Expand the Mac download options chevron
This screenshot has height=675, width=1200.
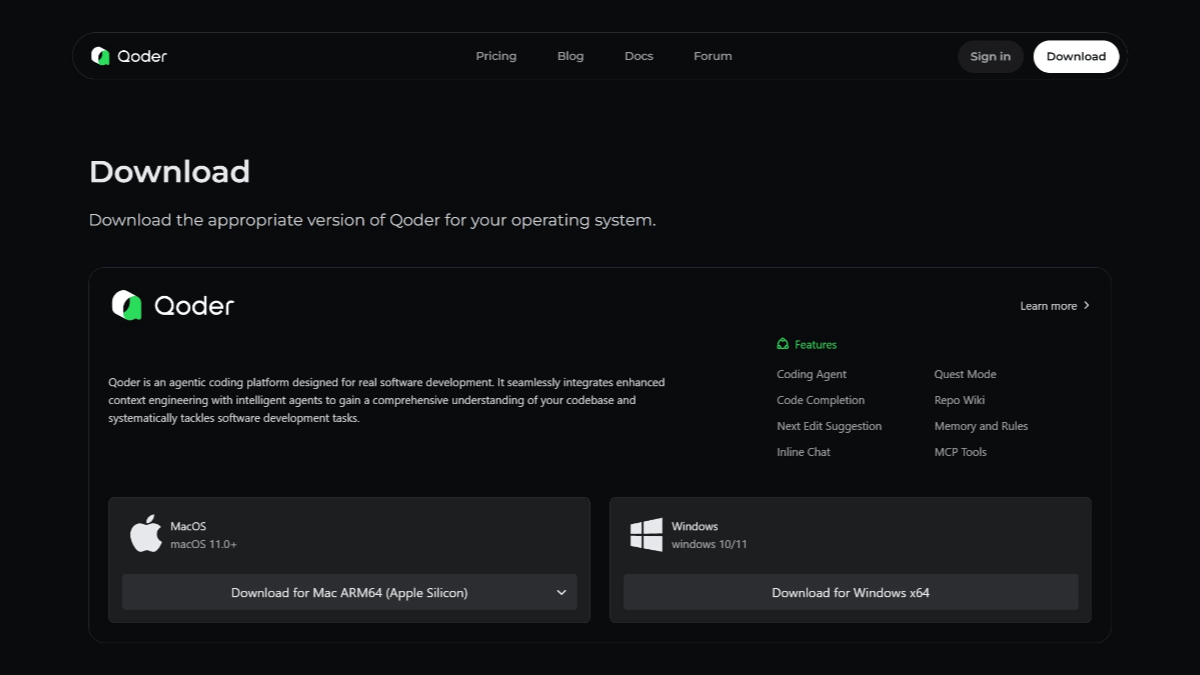[x=561, y=592]
